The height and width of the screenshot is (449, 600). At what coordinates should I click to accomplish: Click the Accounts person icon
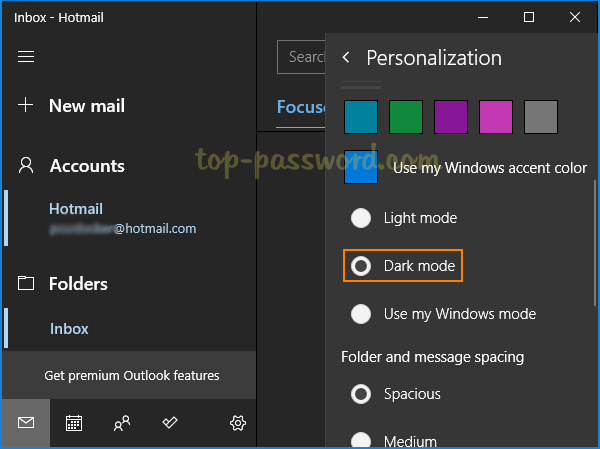[26, 165]
